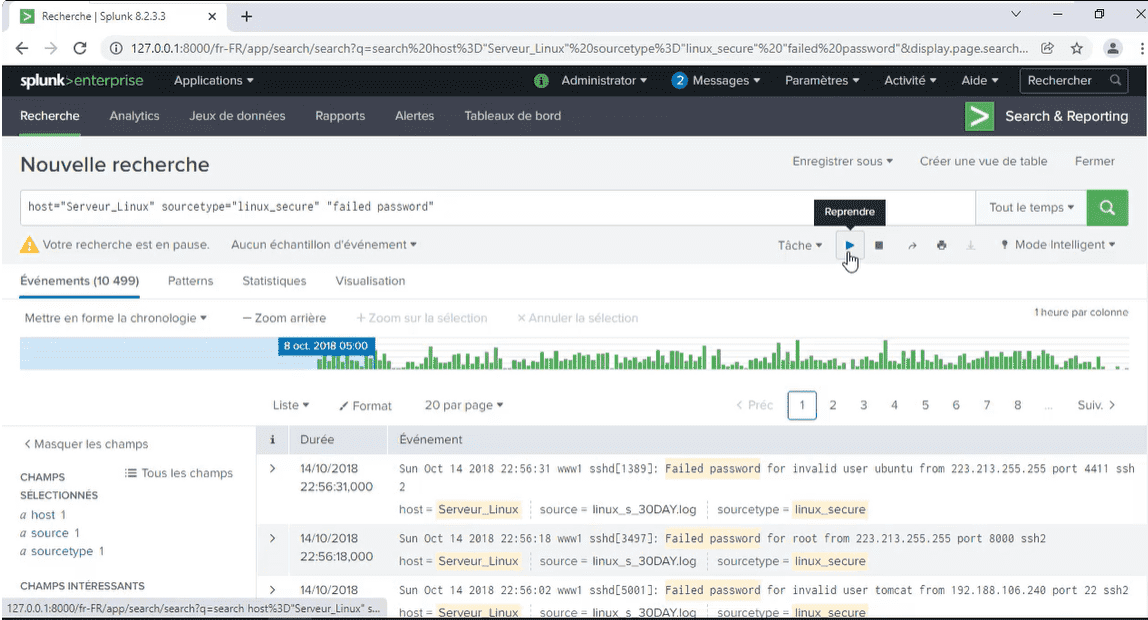Click Masquer les champs

click(x=86, y=444)
